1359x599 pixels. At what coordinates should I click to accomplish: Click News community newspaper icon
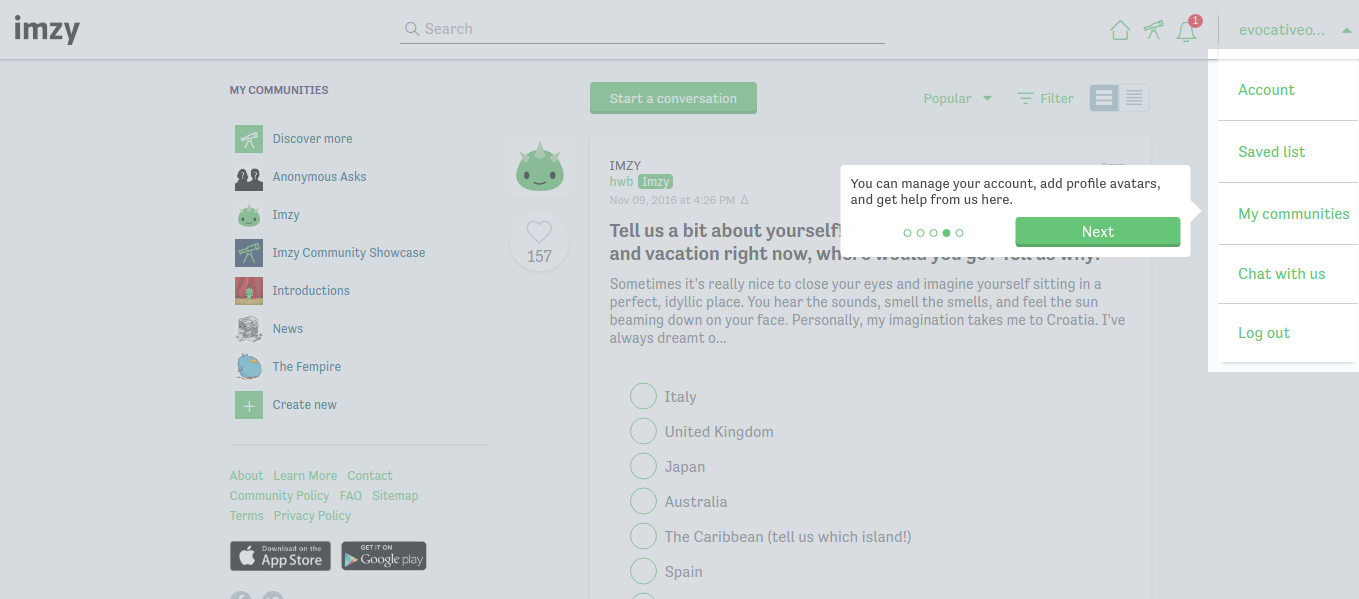coord(249,329)
